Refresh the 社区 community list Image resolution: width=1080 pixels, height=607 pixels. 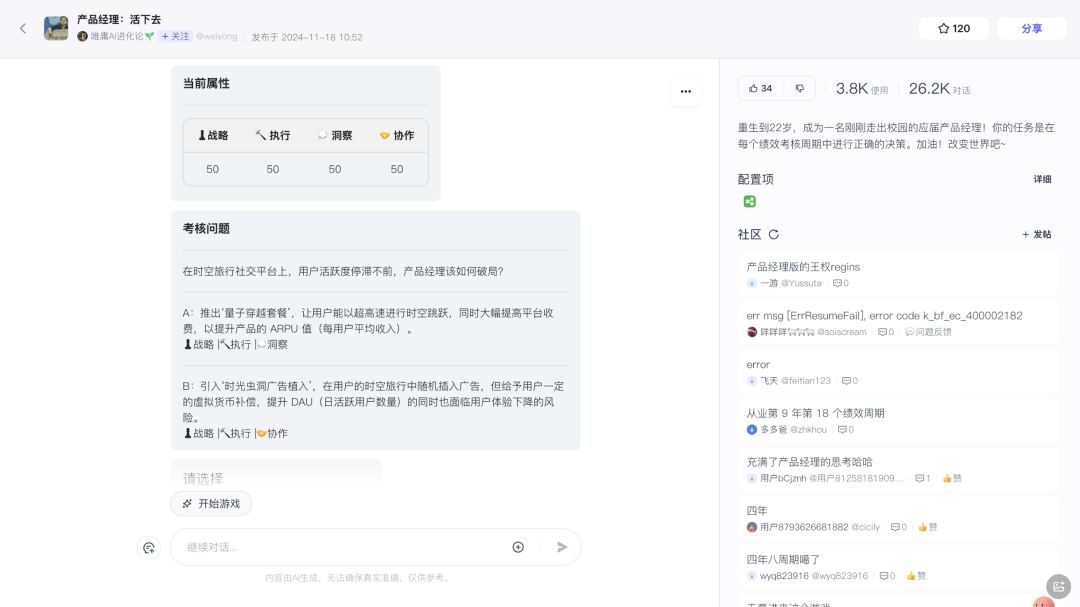tap(773, 235)
